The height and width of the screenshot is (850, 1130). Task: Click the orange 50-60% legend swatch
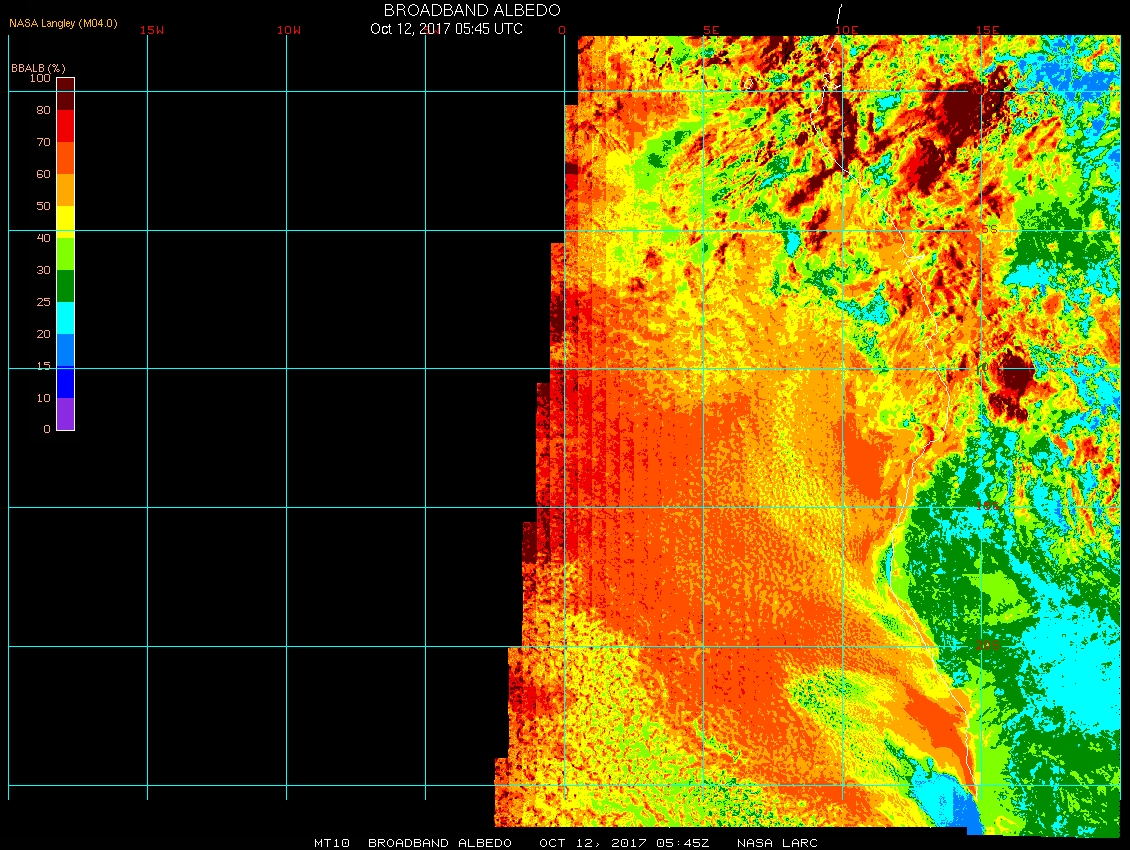(x=65, y=190)
